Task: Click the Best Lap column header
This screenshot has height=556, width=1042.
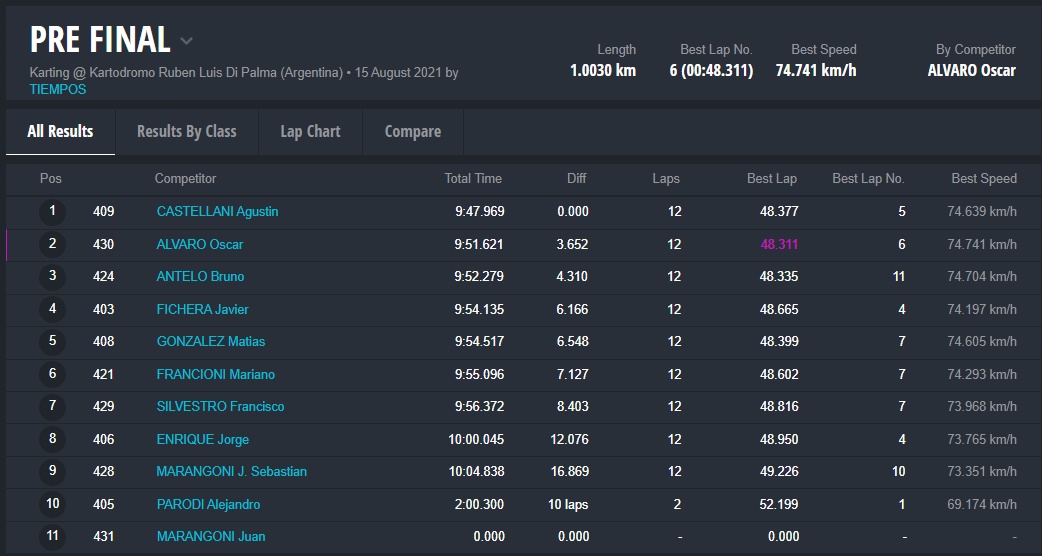Action: pyautogui.click(x=771, y=178)
